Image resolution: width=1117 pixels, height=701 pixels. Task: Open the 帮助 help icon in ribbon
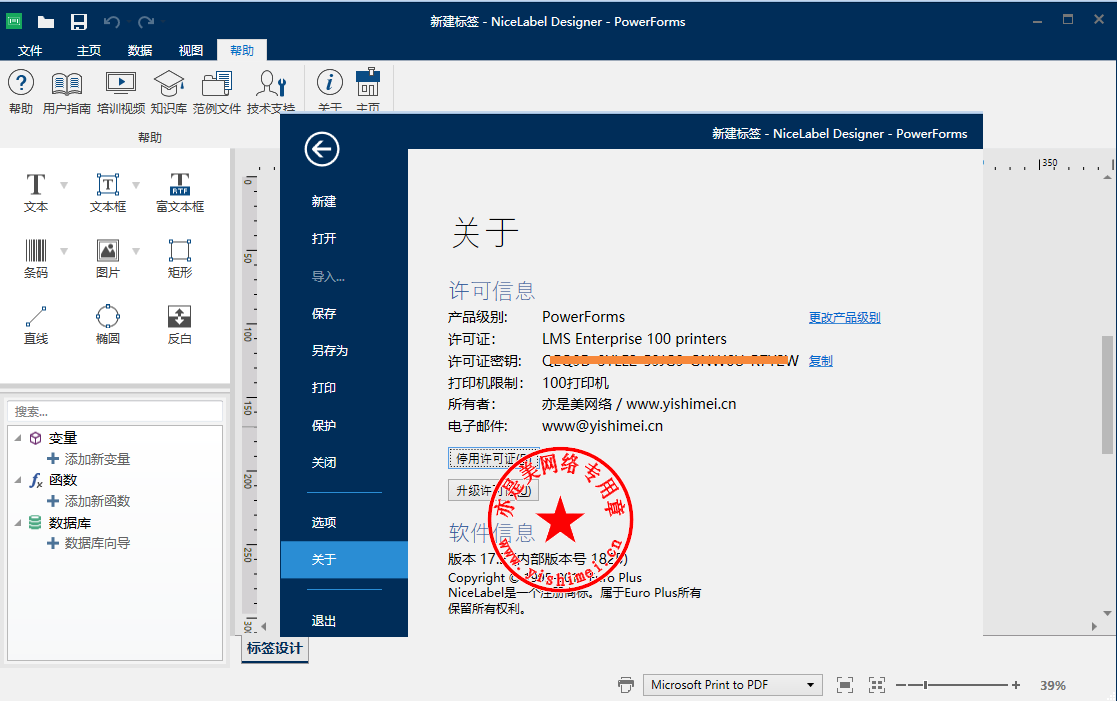[x=21, y=92]
